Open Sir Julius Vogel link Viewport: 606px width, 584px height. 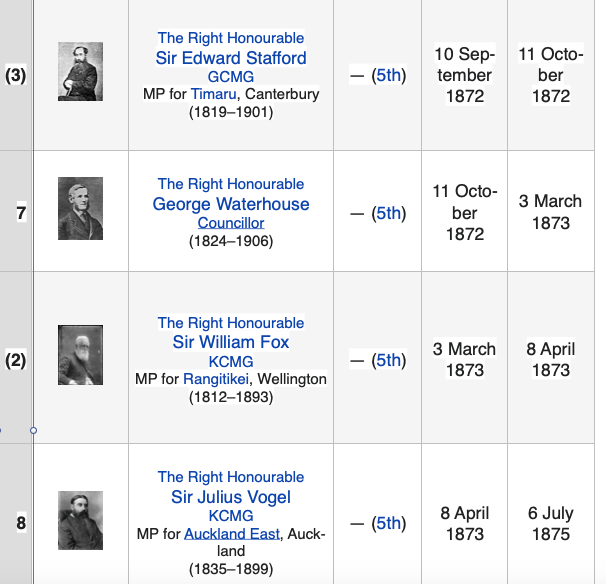pyautogui.click(x=231, y=497)
